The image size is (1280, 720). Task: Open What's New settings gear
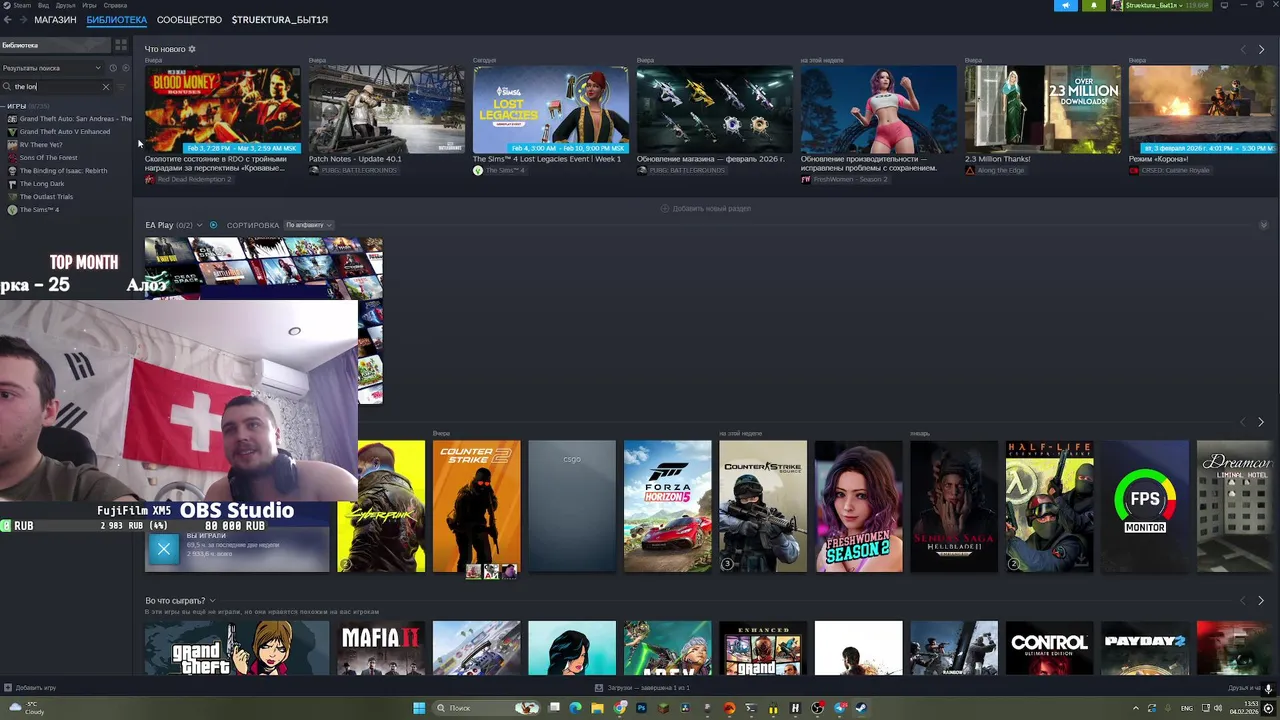(192, 49)
